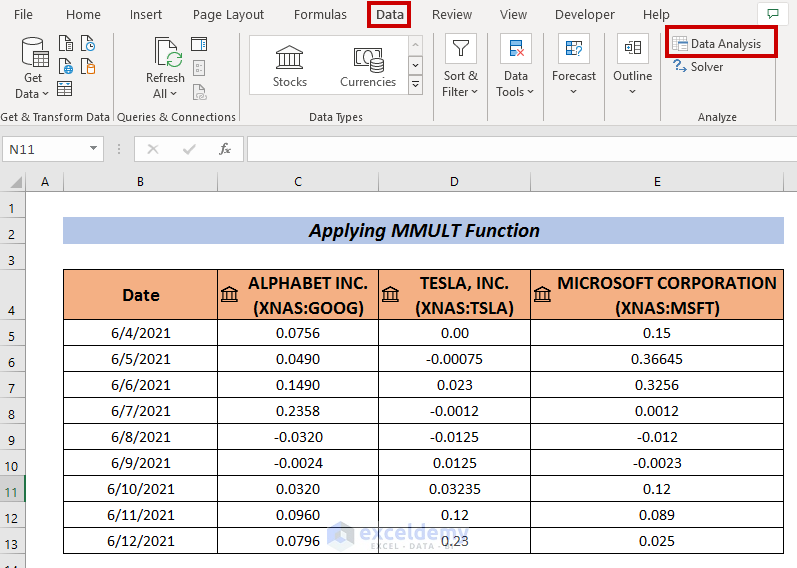Image resolution: width=797 pixels, height=568 pixels.
Task: Click the Select All corner triangle
Action: [x=15, y=182]
